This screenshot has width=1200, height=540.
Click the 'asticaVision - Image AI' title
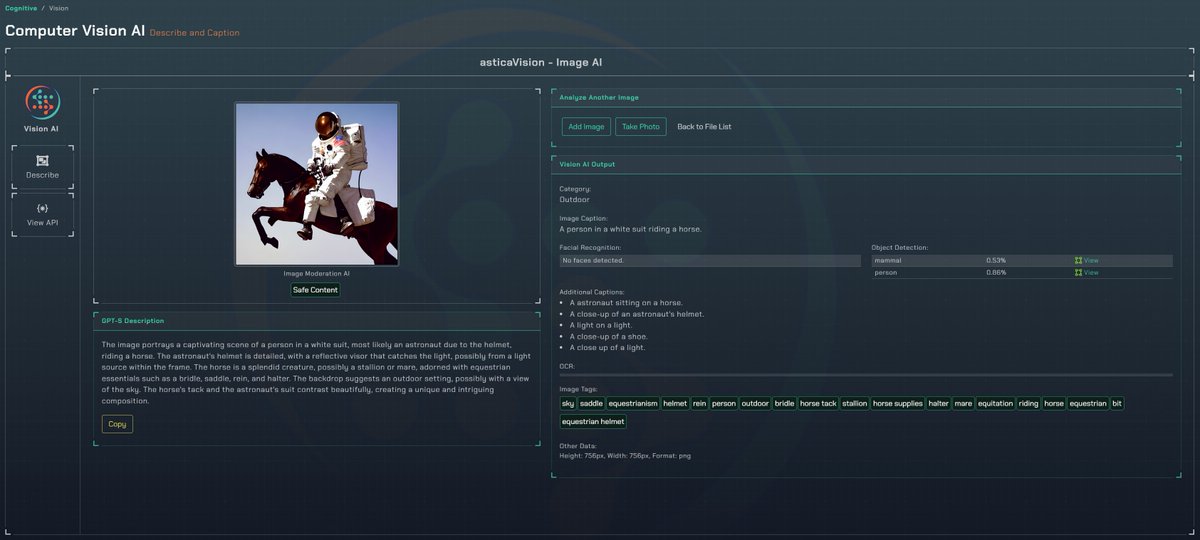pyautogui.click(x=541, y=62)
